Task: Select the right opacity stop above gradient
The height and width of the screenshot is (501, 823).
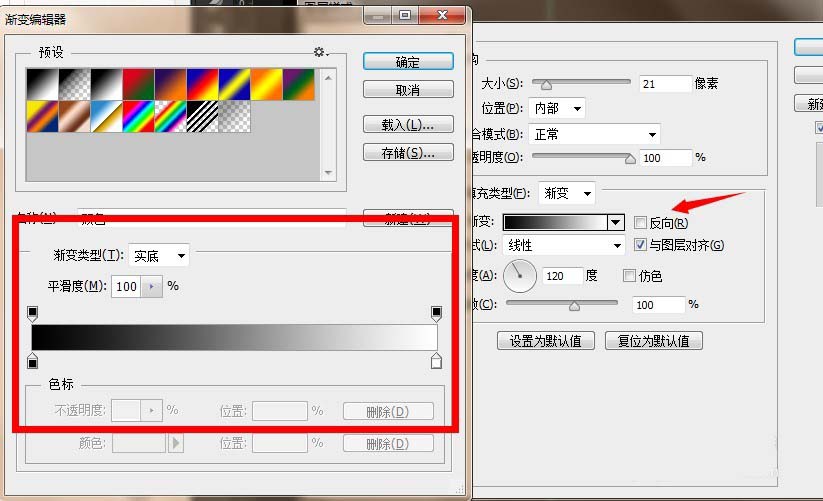Action: [x=436, y=314]
